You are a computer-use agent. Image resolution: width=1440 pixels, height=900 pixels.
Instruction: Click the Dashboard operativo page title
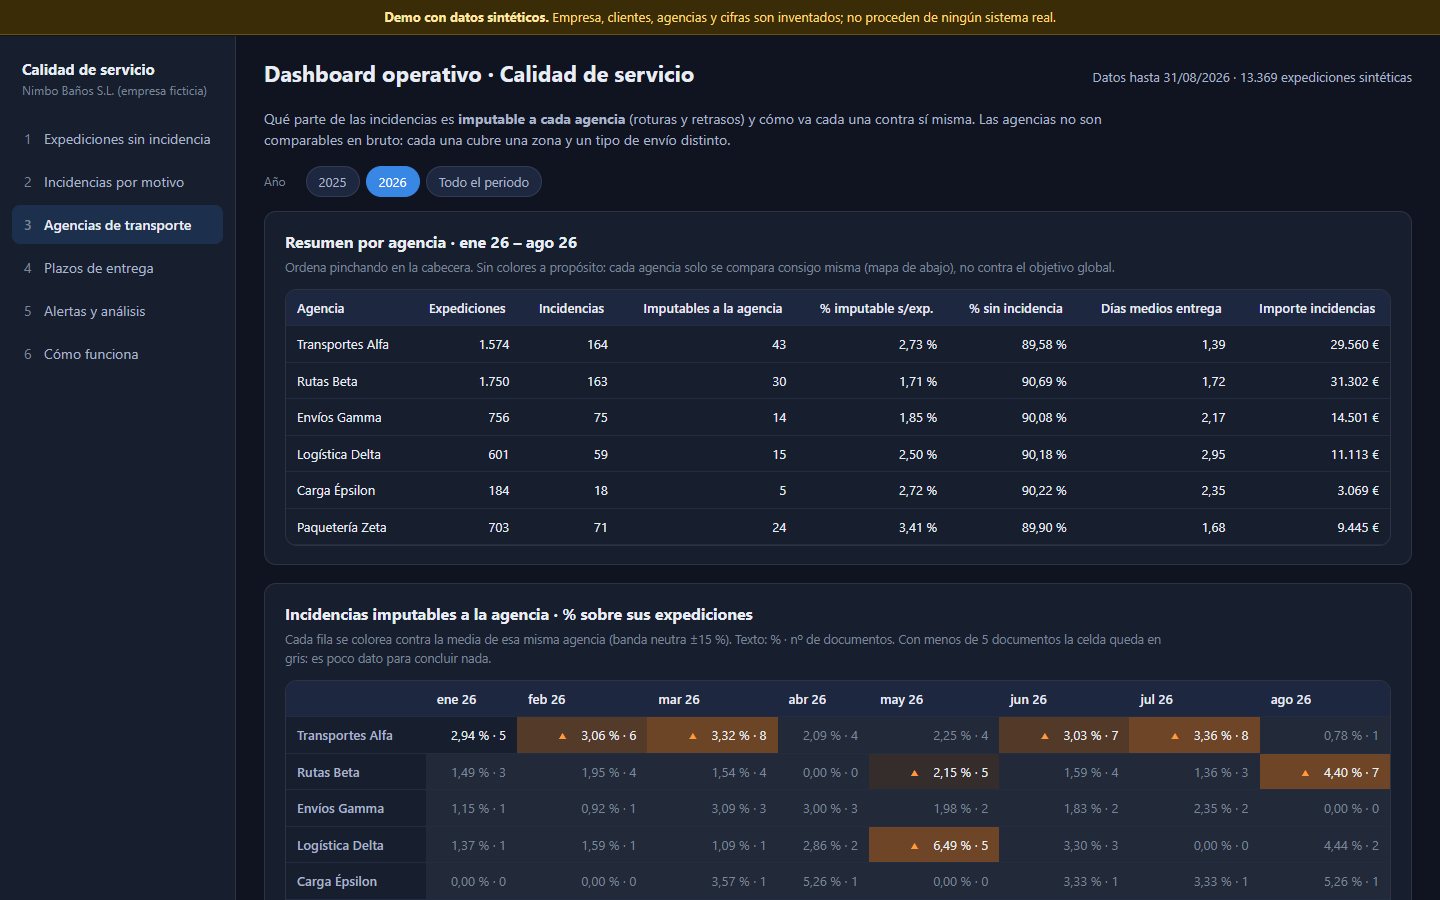[x=479, y=75]
